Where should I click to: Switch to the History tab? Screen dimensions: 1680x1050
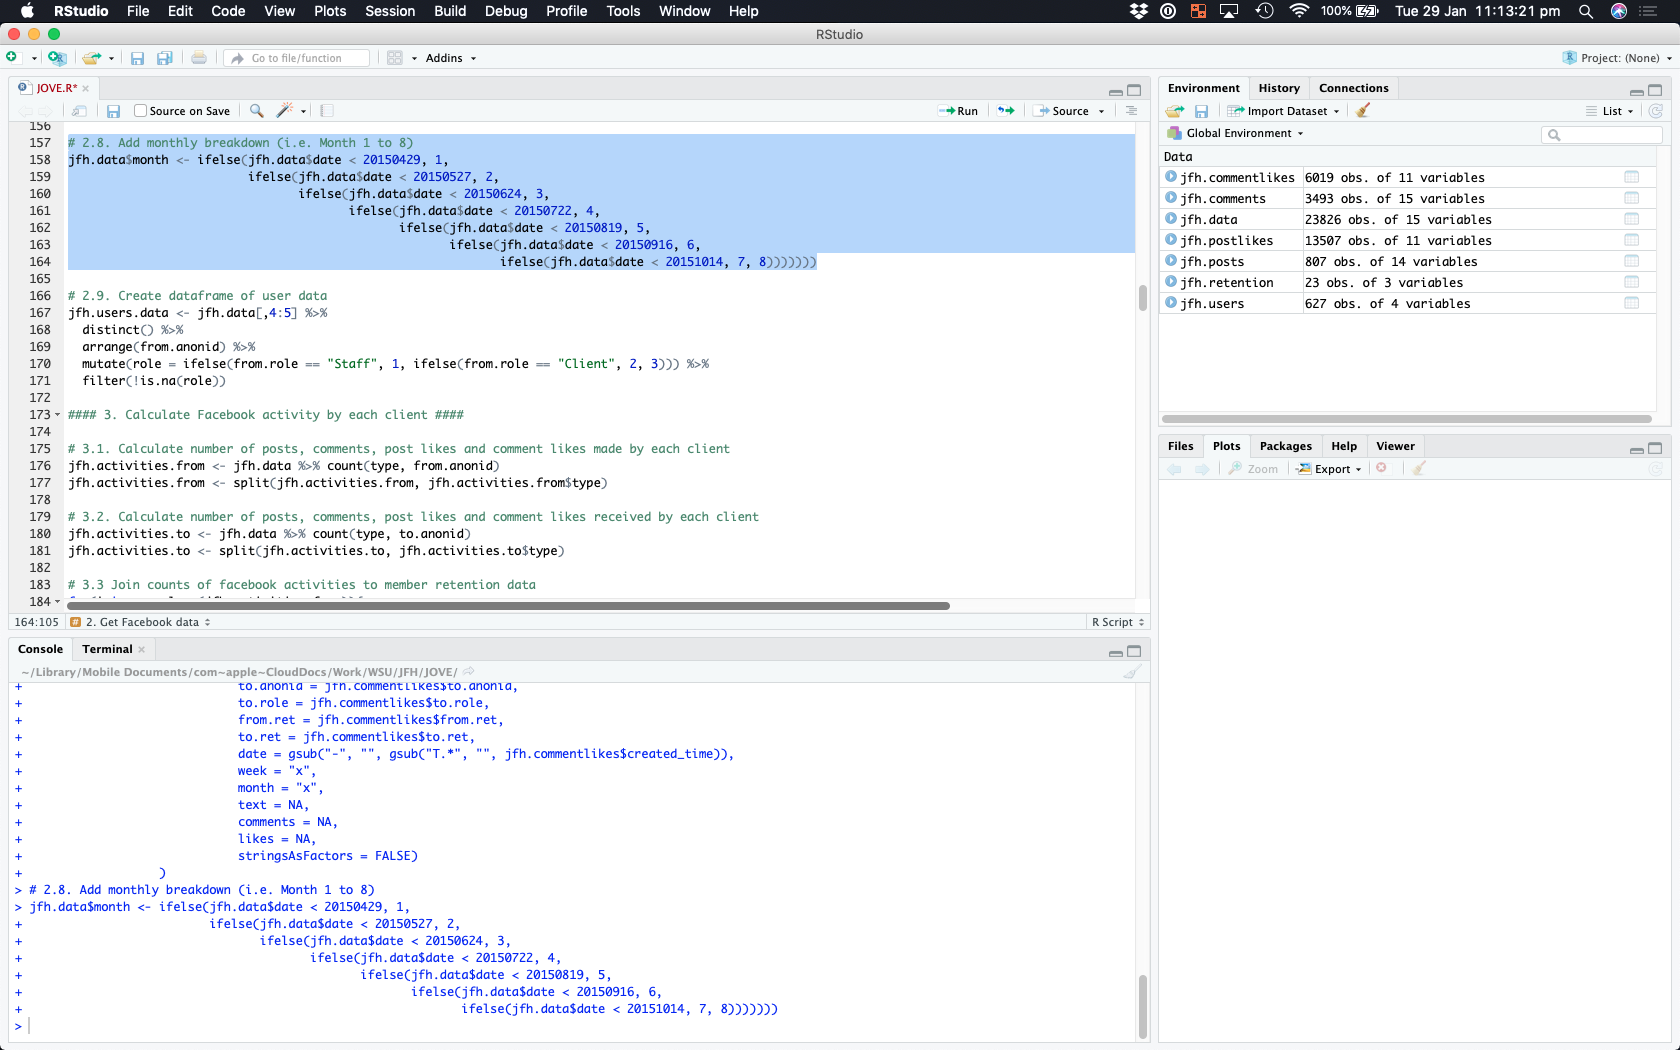(x=1279, y=88)
